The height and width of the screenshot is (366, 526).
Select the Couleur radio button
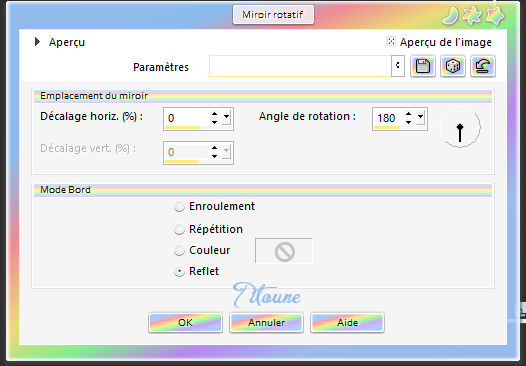pyautogui.click(x=179, y=251)
